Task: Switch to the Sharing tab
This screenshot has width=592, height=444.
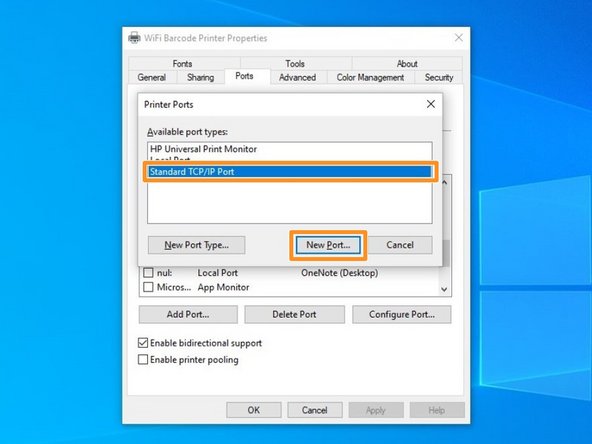Action: 200,77
